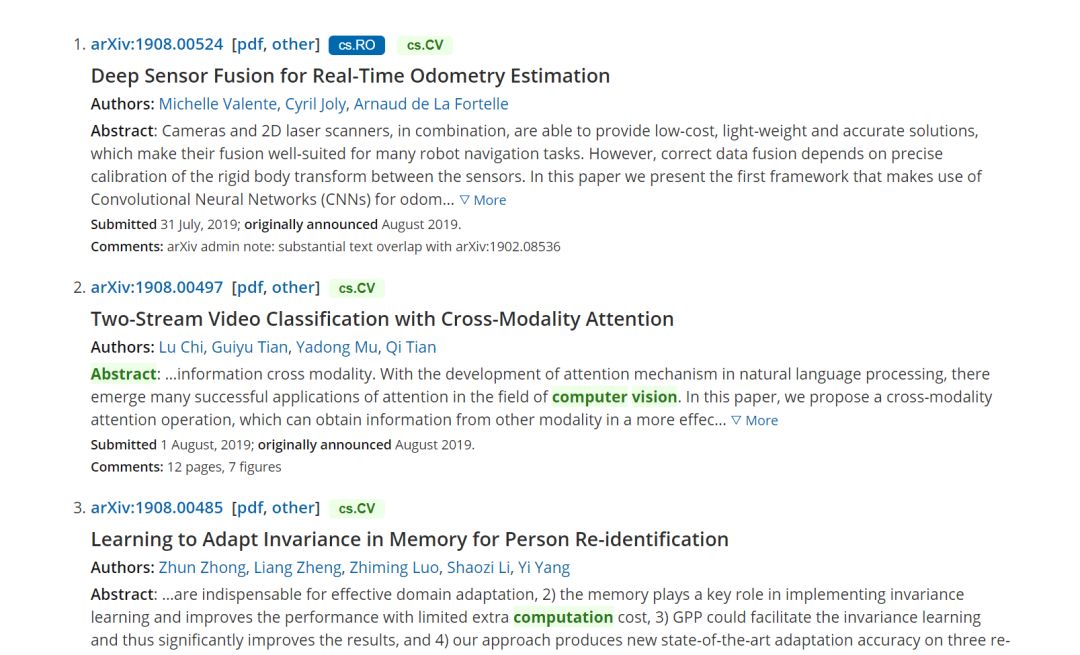The width and height of the screenshot is (1080, 655).
Task: Click admin note mentioning arXiv:1902.08536
Action: [364, 247]
